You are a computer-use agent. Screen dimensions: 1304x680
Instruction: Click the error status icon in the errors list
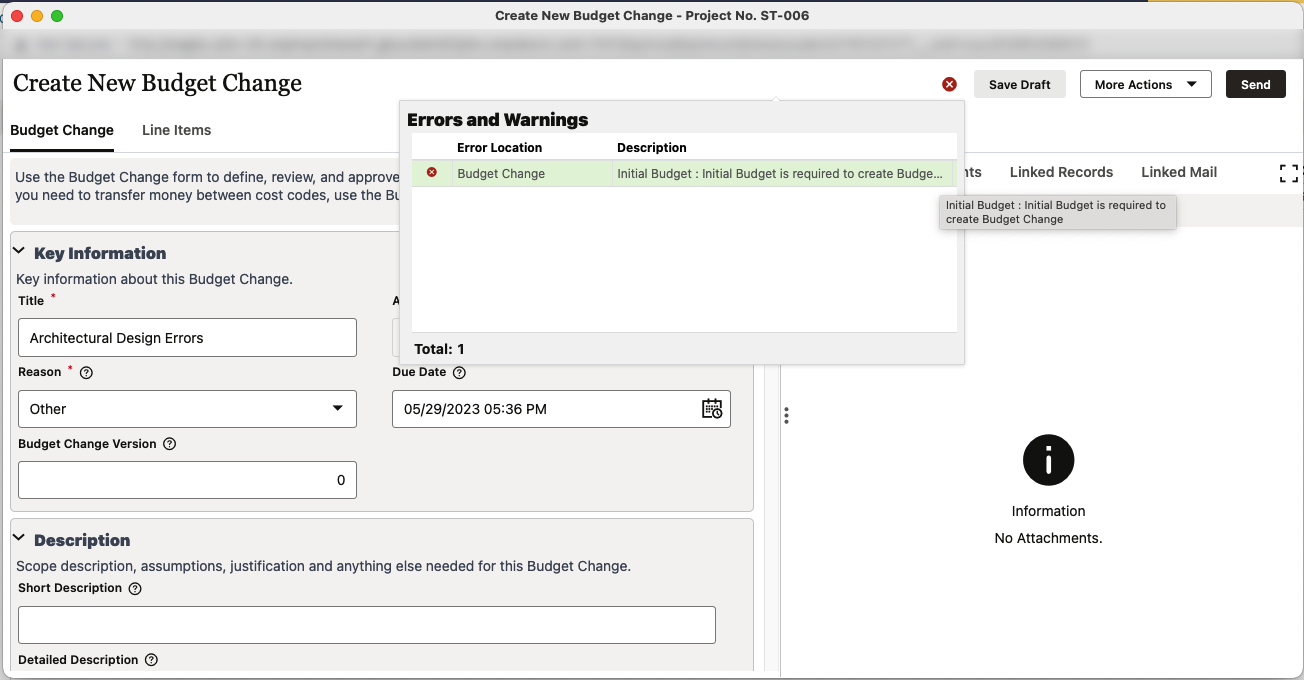[430, 173]
